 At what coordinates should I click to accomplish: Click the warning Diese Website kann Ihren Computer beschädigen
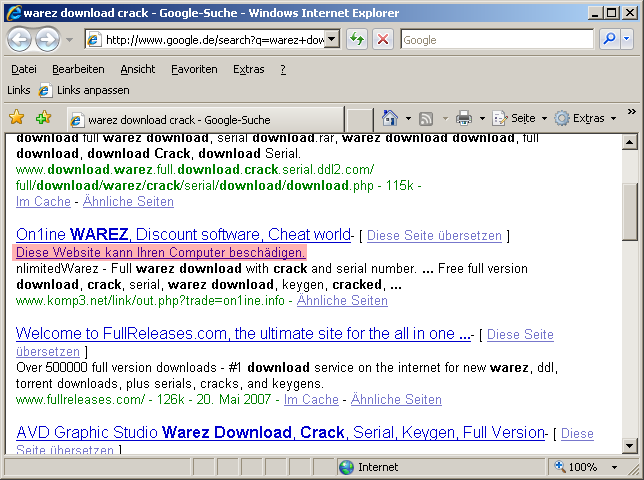[x=160, y=253]
